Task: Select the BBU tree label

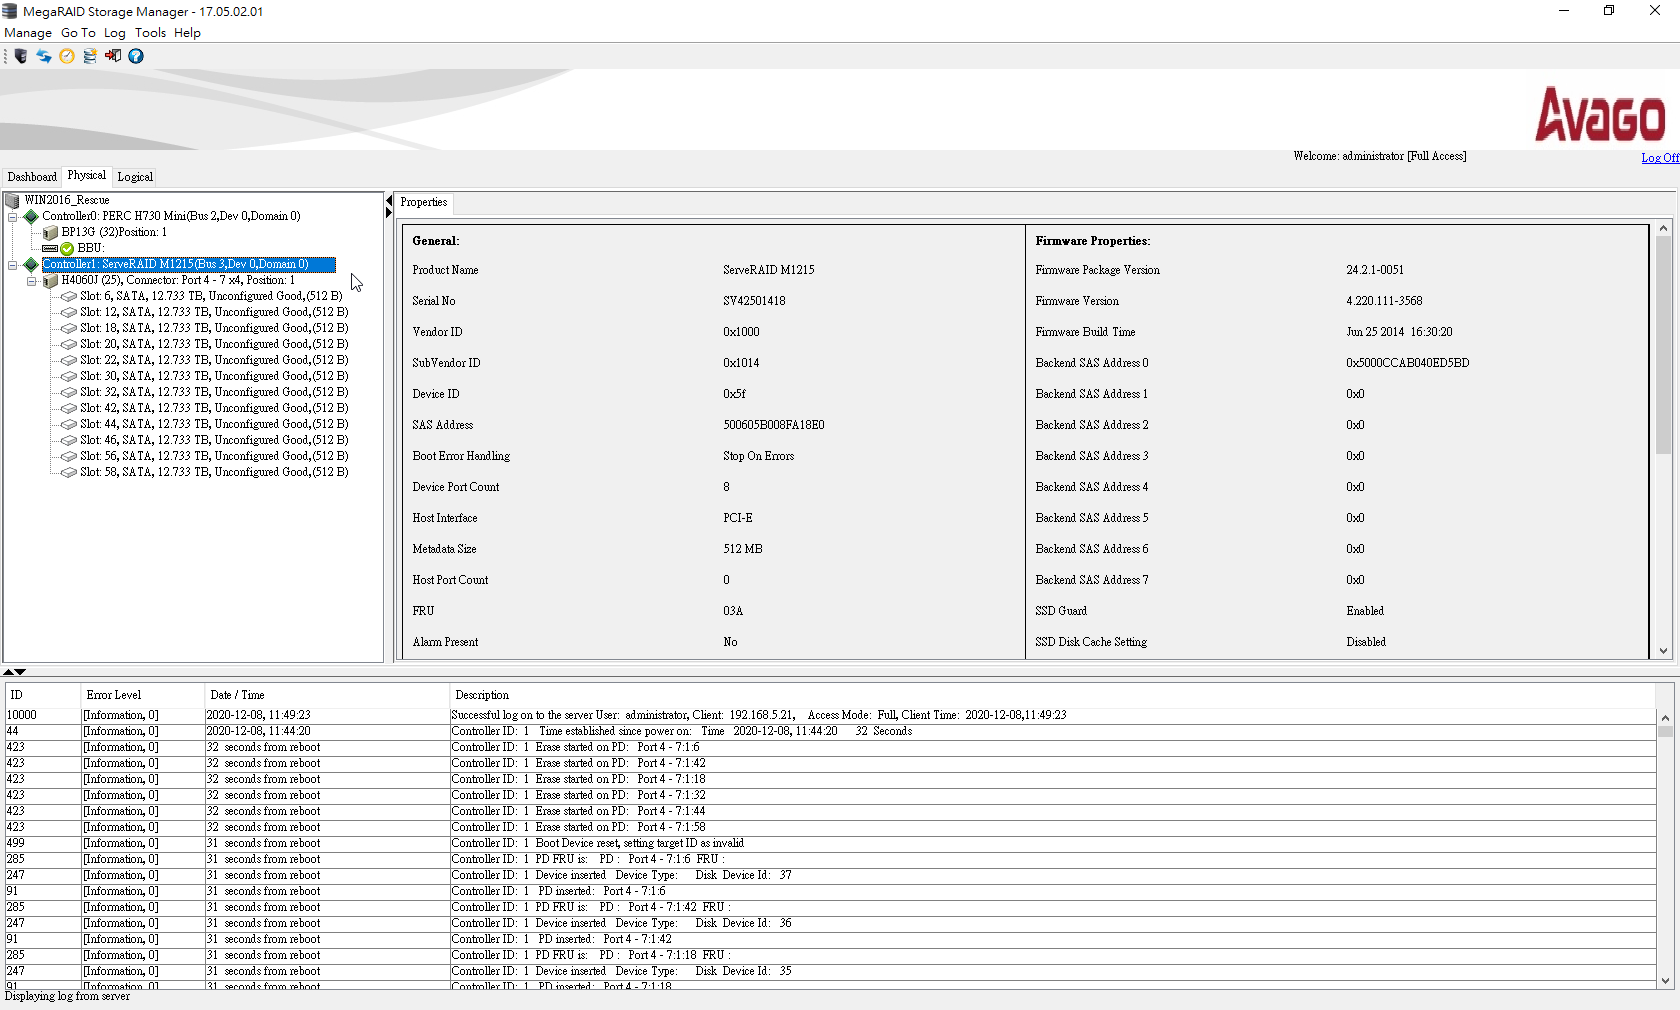Action: tap(90, 248)
